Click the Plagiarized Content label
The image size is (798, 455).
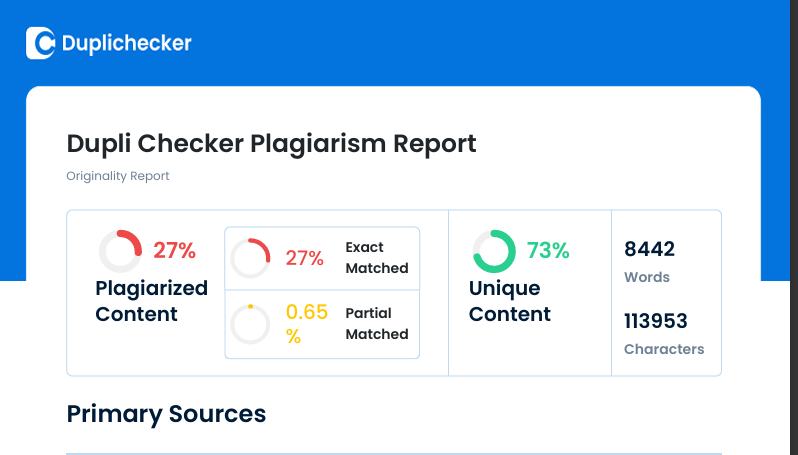click(x=151, y=301)
